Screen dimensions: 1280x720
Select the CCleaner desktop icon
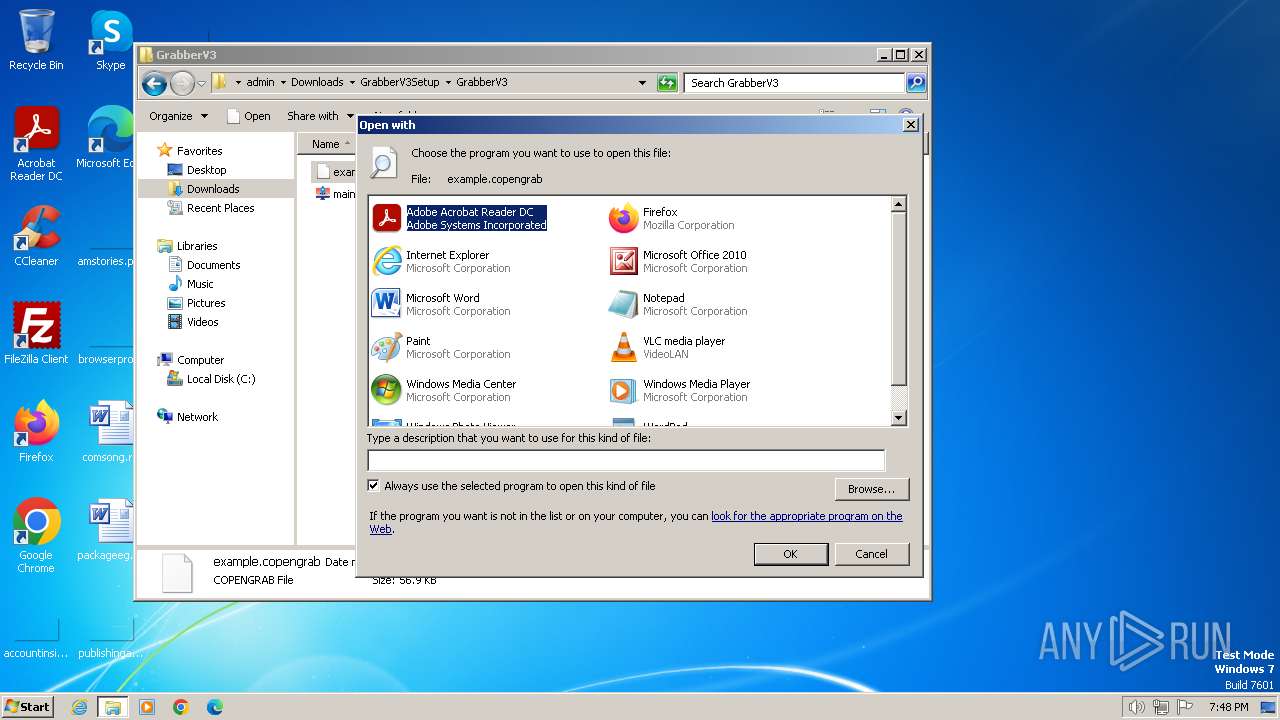(36, 236)
